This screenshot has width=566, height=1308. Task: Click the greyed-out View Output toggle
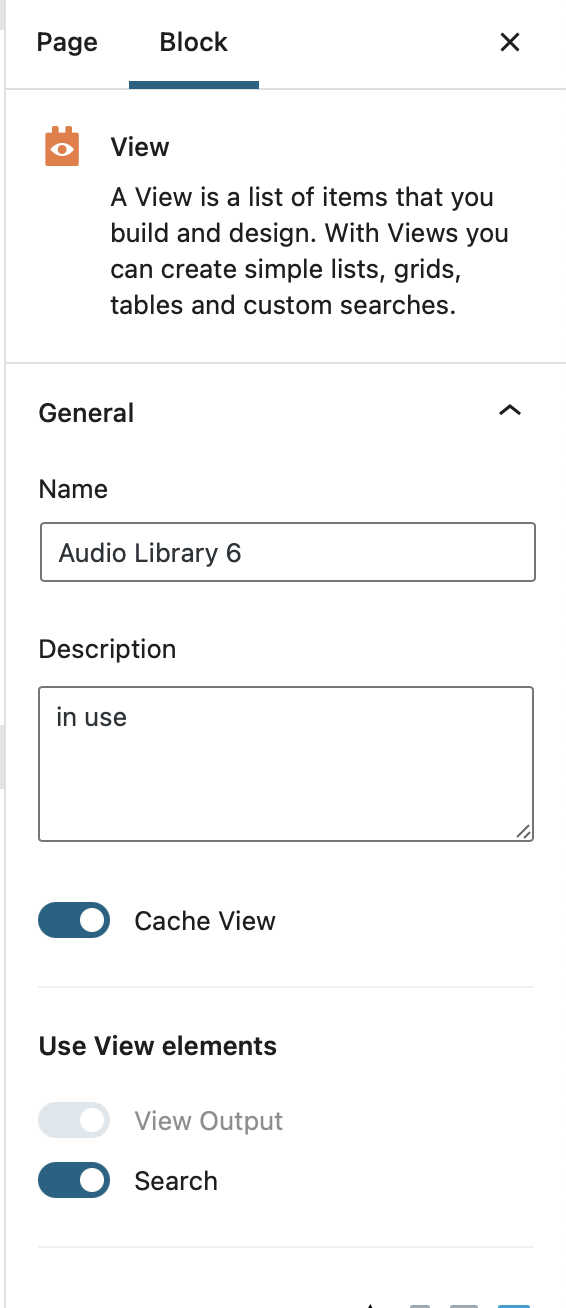[74, 1121]
